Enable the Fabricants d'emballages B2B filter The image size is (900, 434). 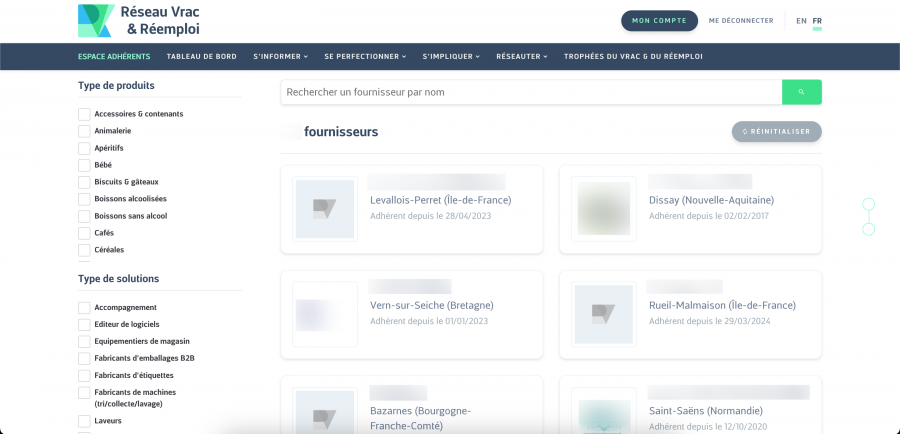[84, 358]
